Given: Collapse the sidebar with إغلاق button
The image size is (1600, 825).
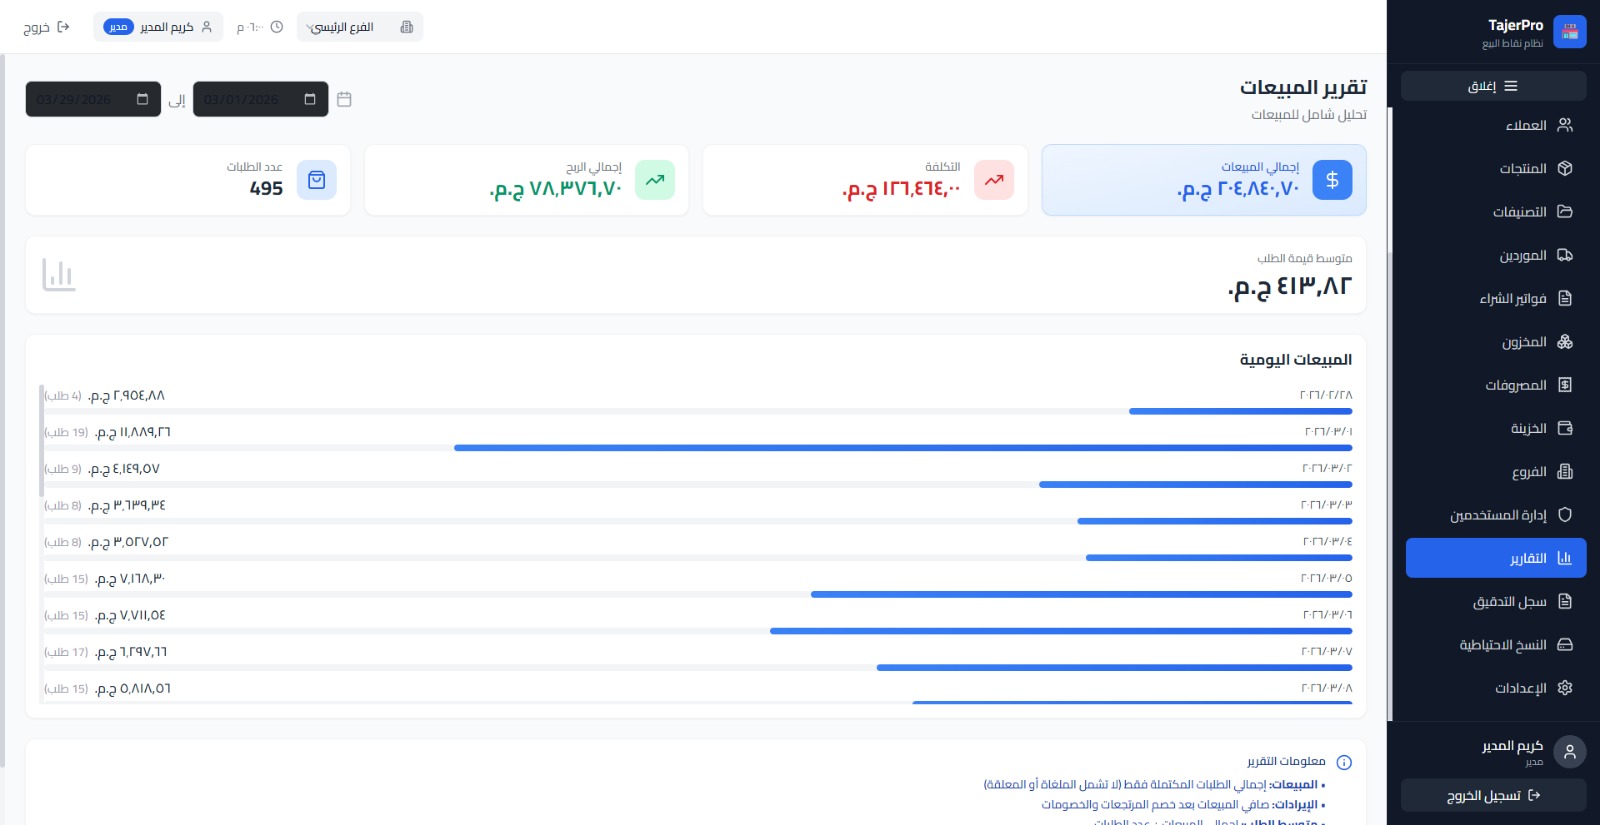Looking at the screenshot, I should click(x=1493, y=86).
